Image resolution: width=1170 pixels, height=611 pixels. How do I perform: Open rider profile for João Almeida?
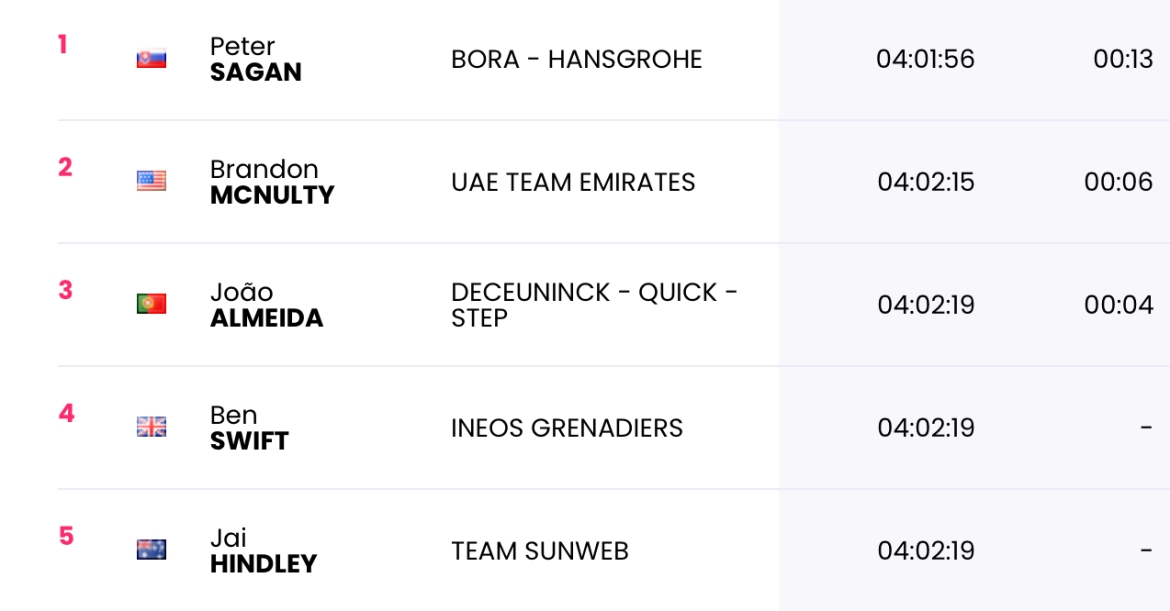tap(266, 305)
